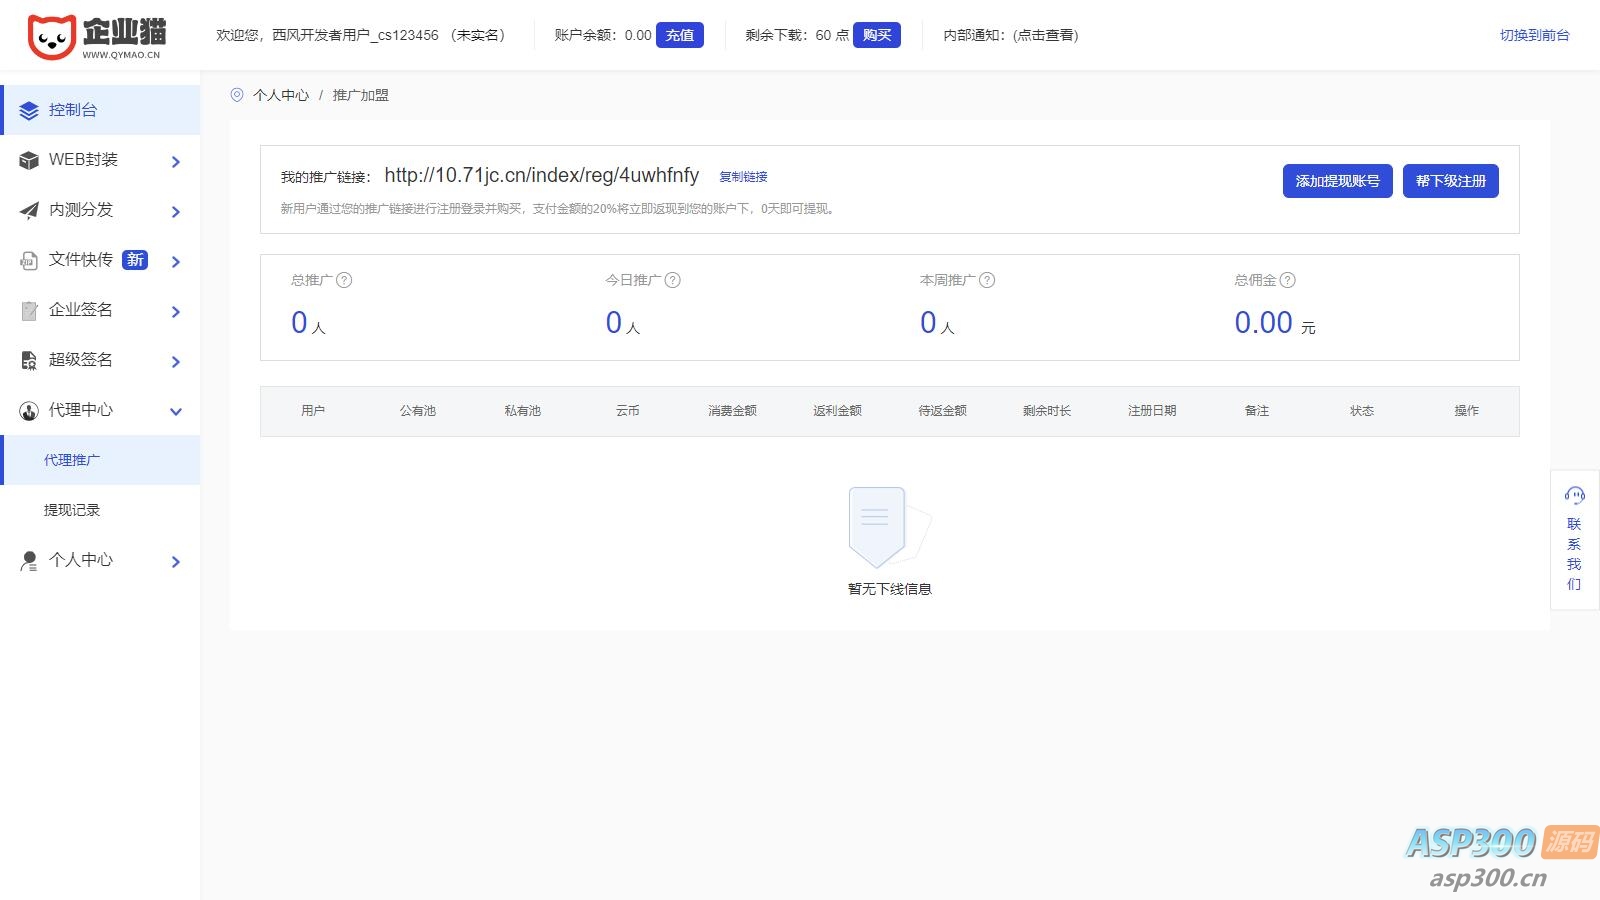Select the 代理推广 menu item

coord(72,460)
